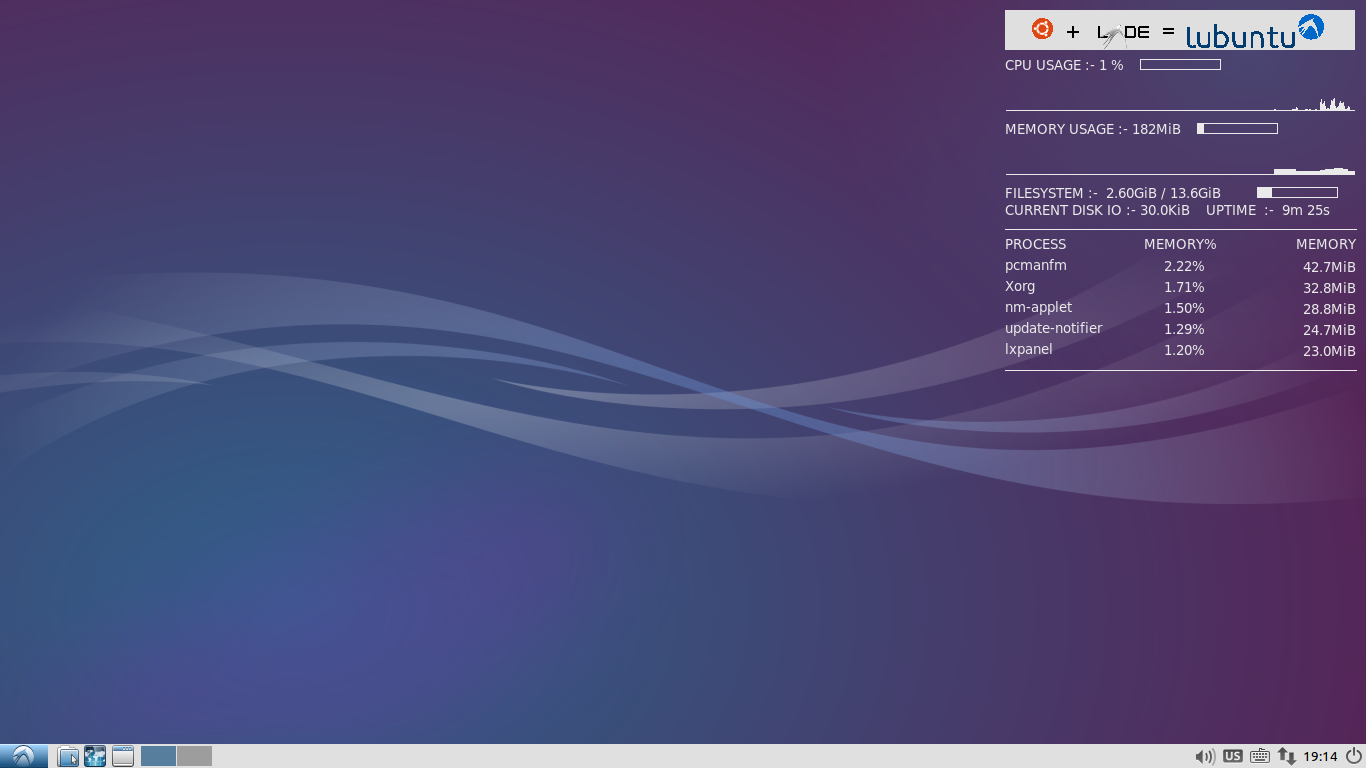The height and width of the screenshot is (768, 1366).
Task: Click the US keyboard layout indicator
Action: tap(1233, 757)
